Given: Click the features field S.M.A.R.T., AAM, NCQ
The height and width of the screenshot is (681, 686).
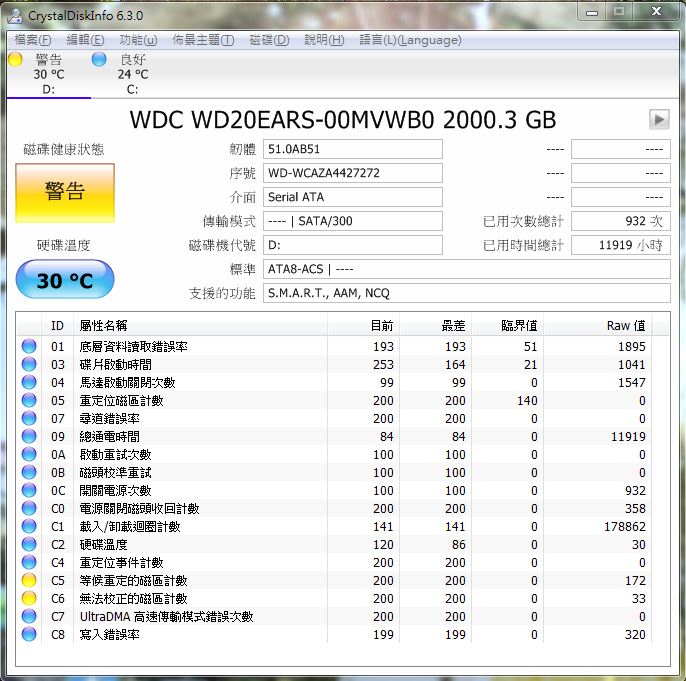Looking at the screenshot, I should point(466,293).
